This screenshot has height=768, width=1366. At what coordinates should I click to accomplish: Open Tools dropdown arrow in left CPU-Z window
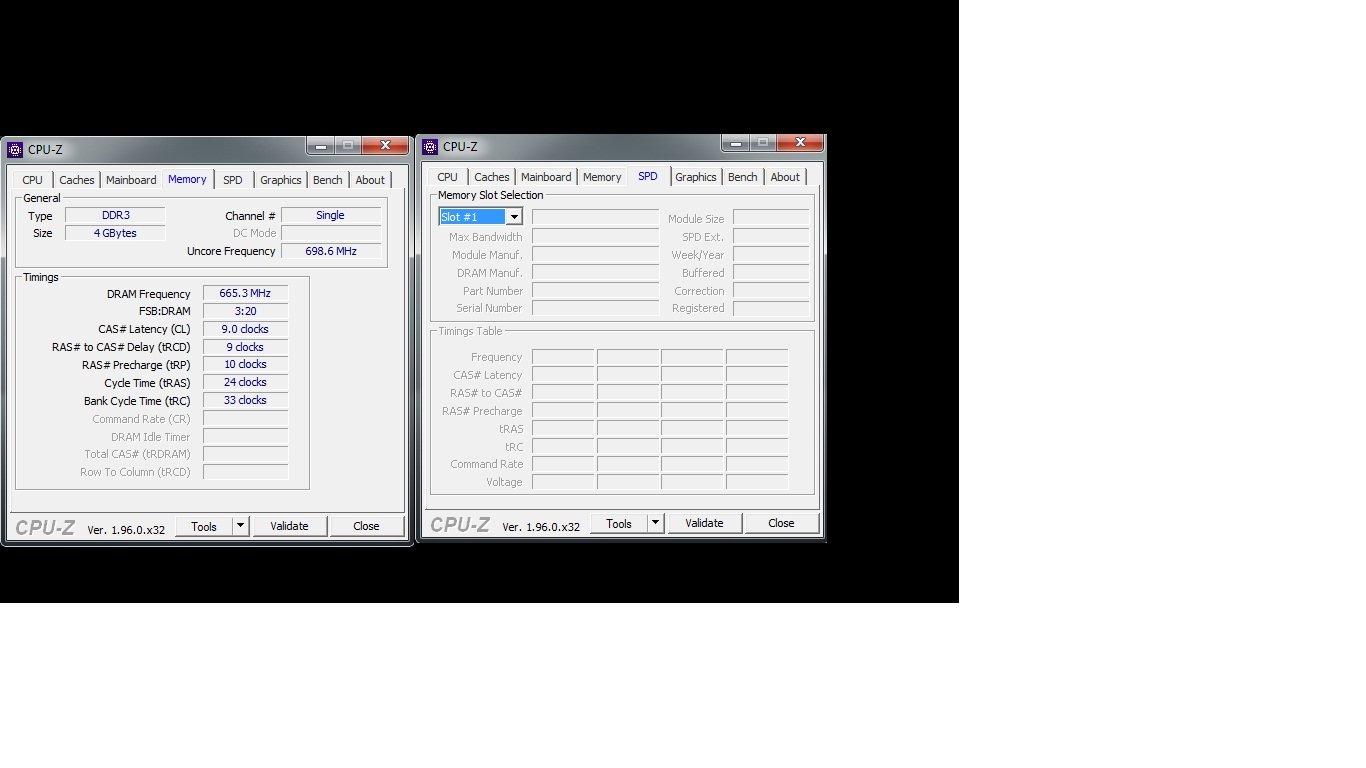240,526
